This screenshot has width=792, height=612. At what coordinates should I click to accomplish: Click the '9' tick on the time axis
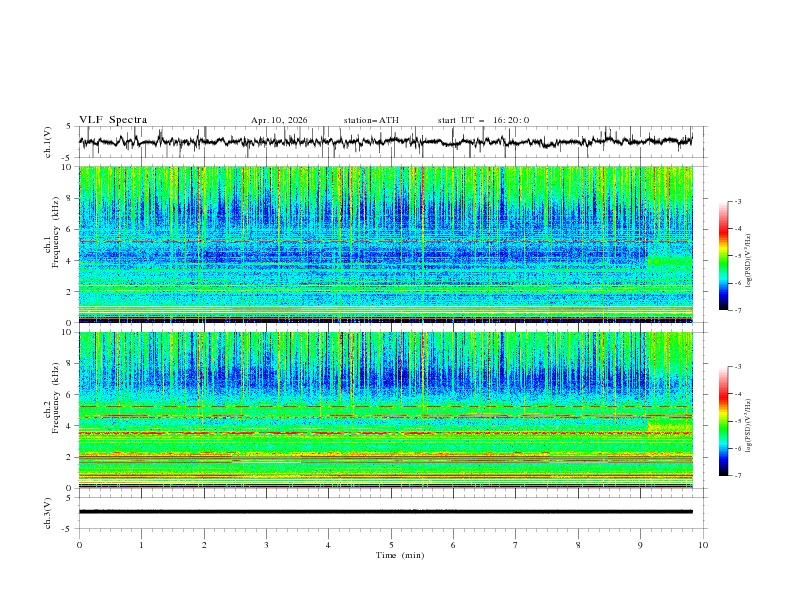click(640, 545)
